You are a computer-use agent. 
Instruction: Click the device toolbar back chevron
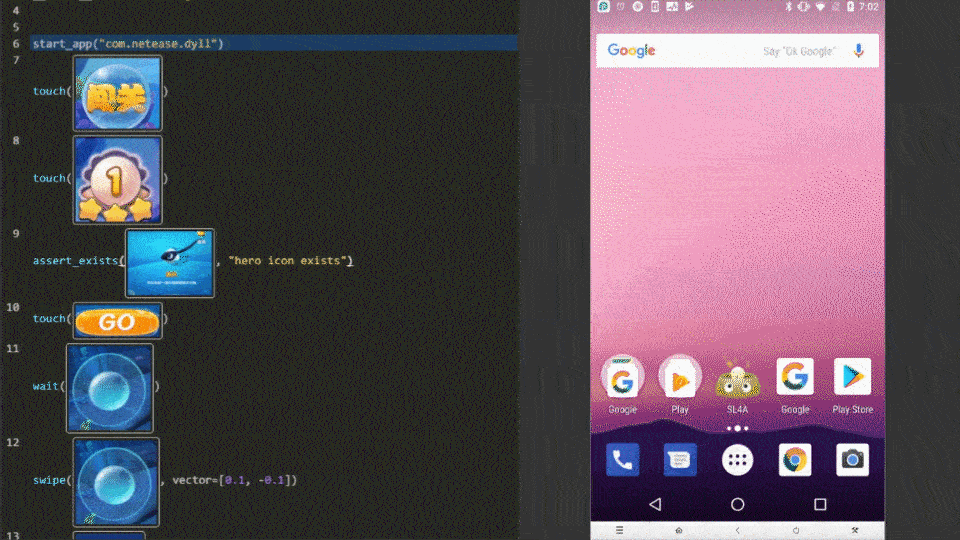pyautogui.click(x=737, y=530)
